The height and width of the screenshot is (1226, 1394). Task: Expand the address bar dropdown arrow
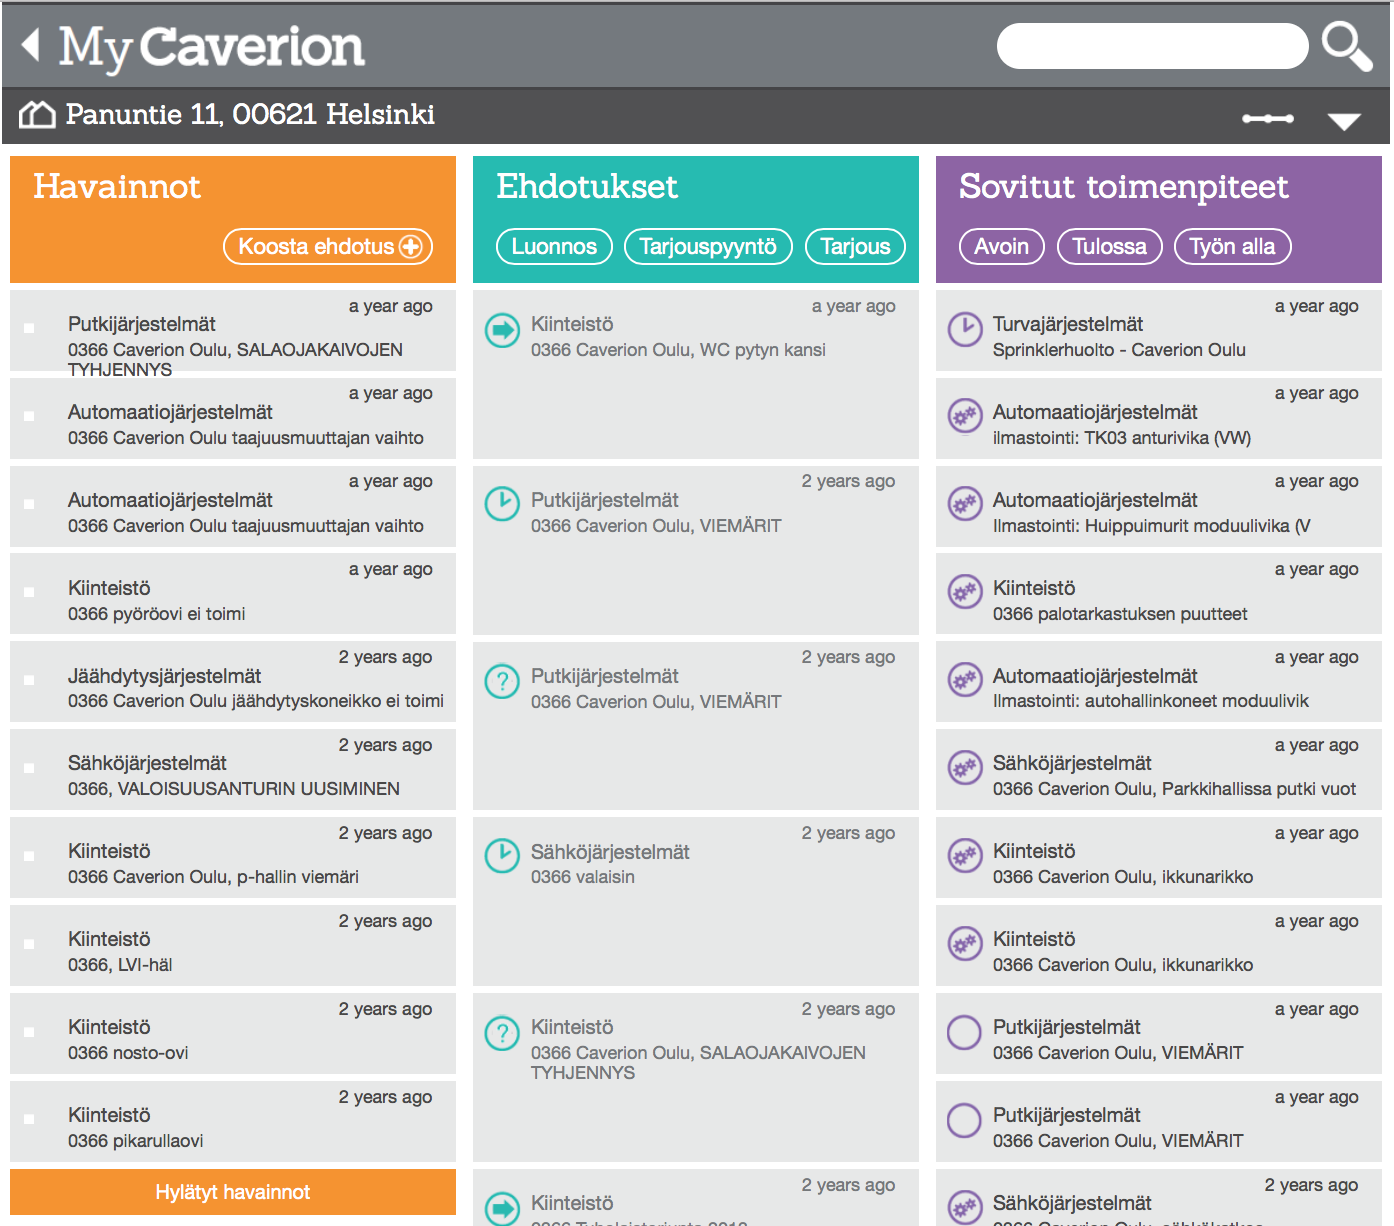coord(1344,121)
